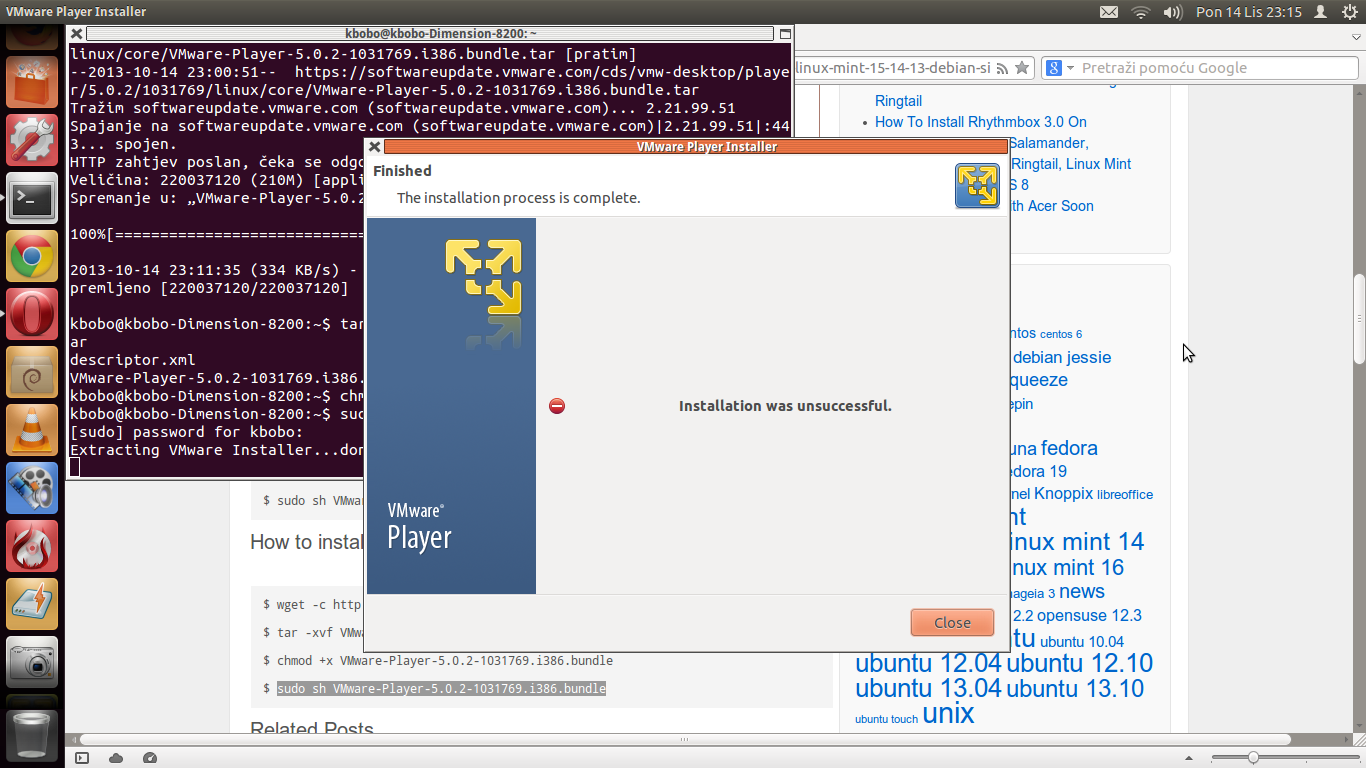1366x768 pixels.
Task: Open the user accounts indicator
Action: [1321, 12]
